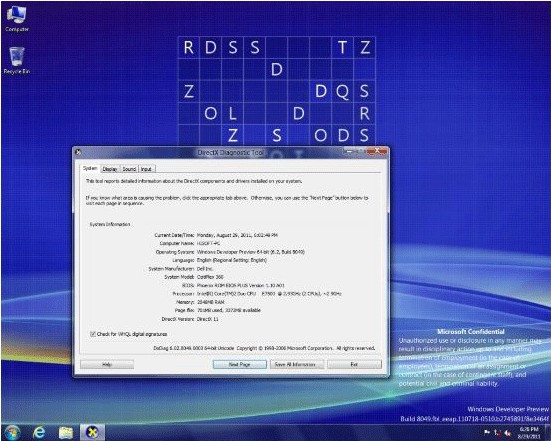This screenshot has height=441, width=551.
Task: Click the Language value English text
Action: [232, 260]
